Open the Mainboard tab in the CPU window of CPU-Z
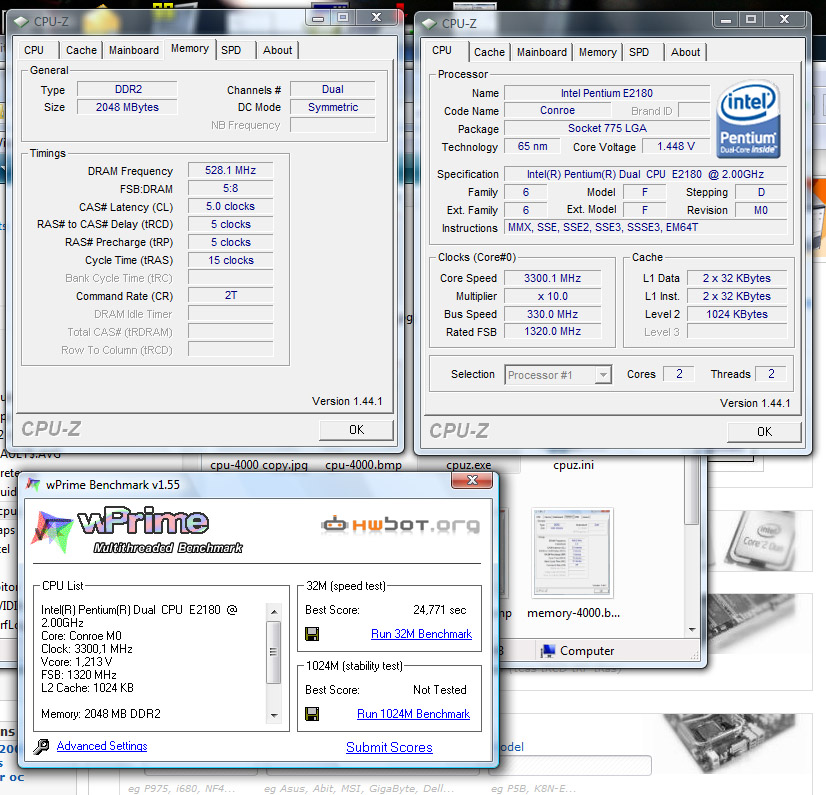The height and width of the screenshot is (795, 826). coord(542,52)
